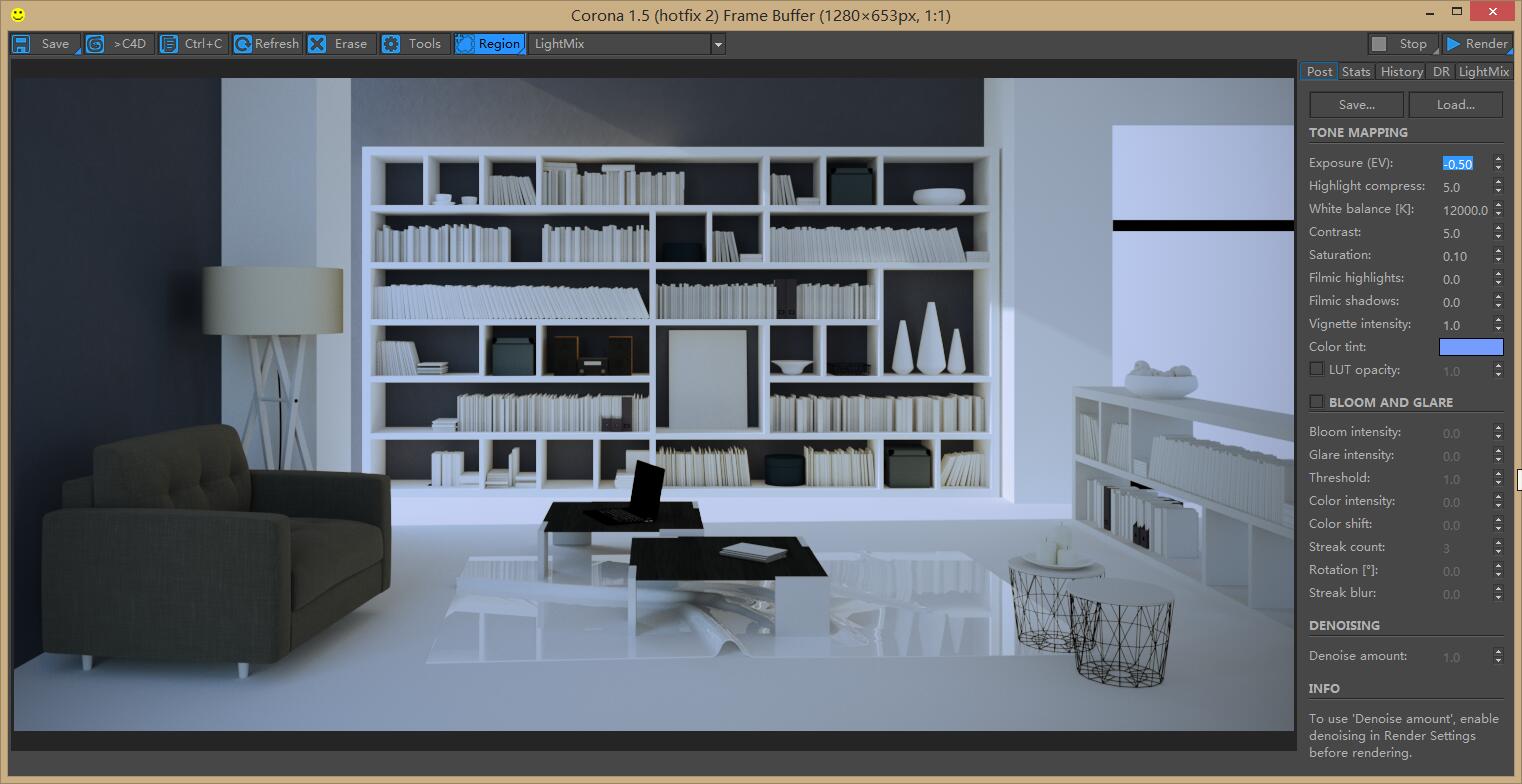Adjust the Saturation spinner arrows
The image size is (1522, 784).
coord(1498,255)
